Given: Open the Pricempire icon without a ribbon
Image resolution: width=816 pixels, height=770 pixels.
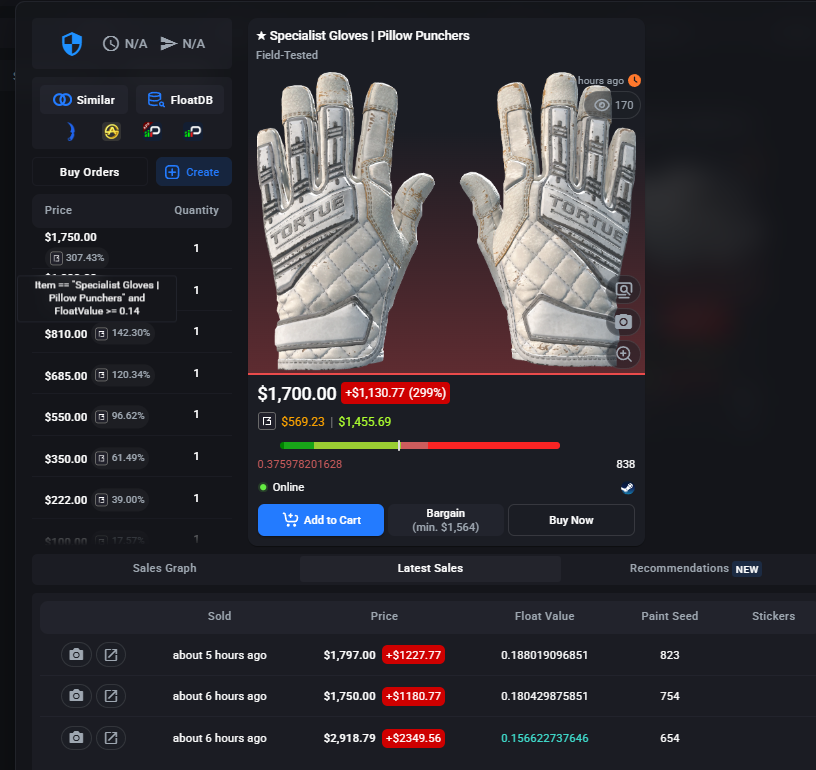Looking at the screenshot, I should click(193, 131).
